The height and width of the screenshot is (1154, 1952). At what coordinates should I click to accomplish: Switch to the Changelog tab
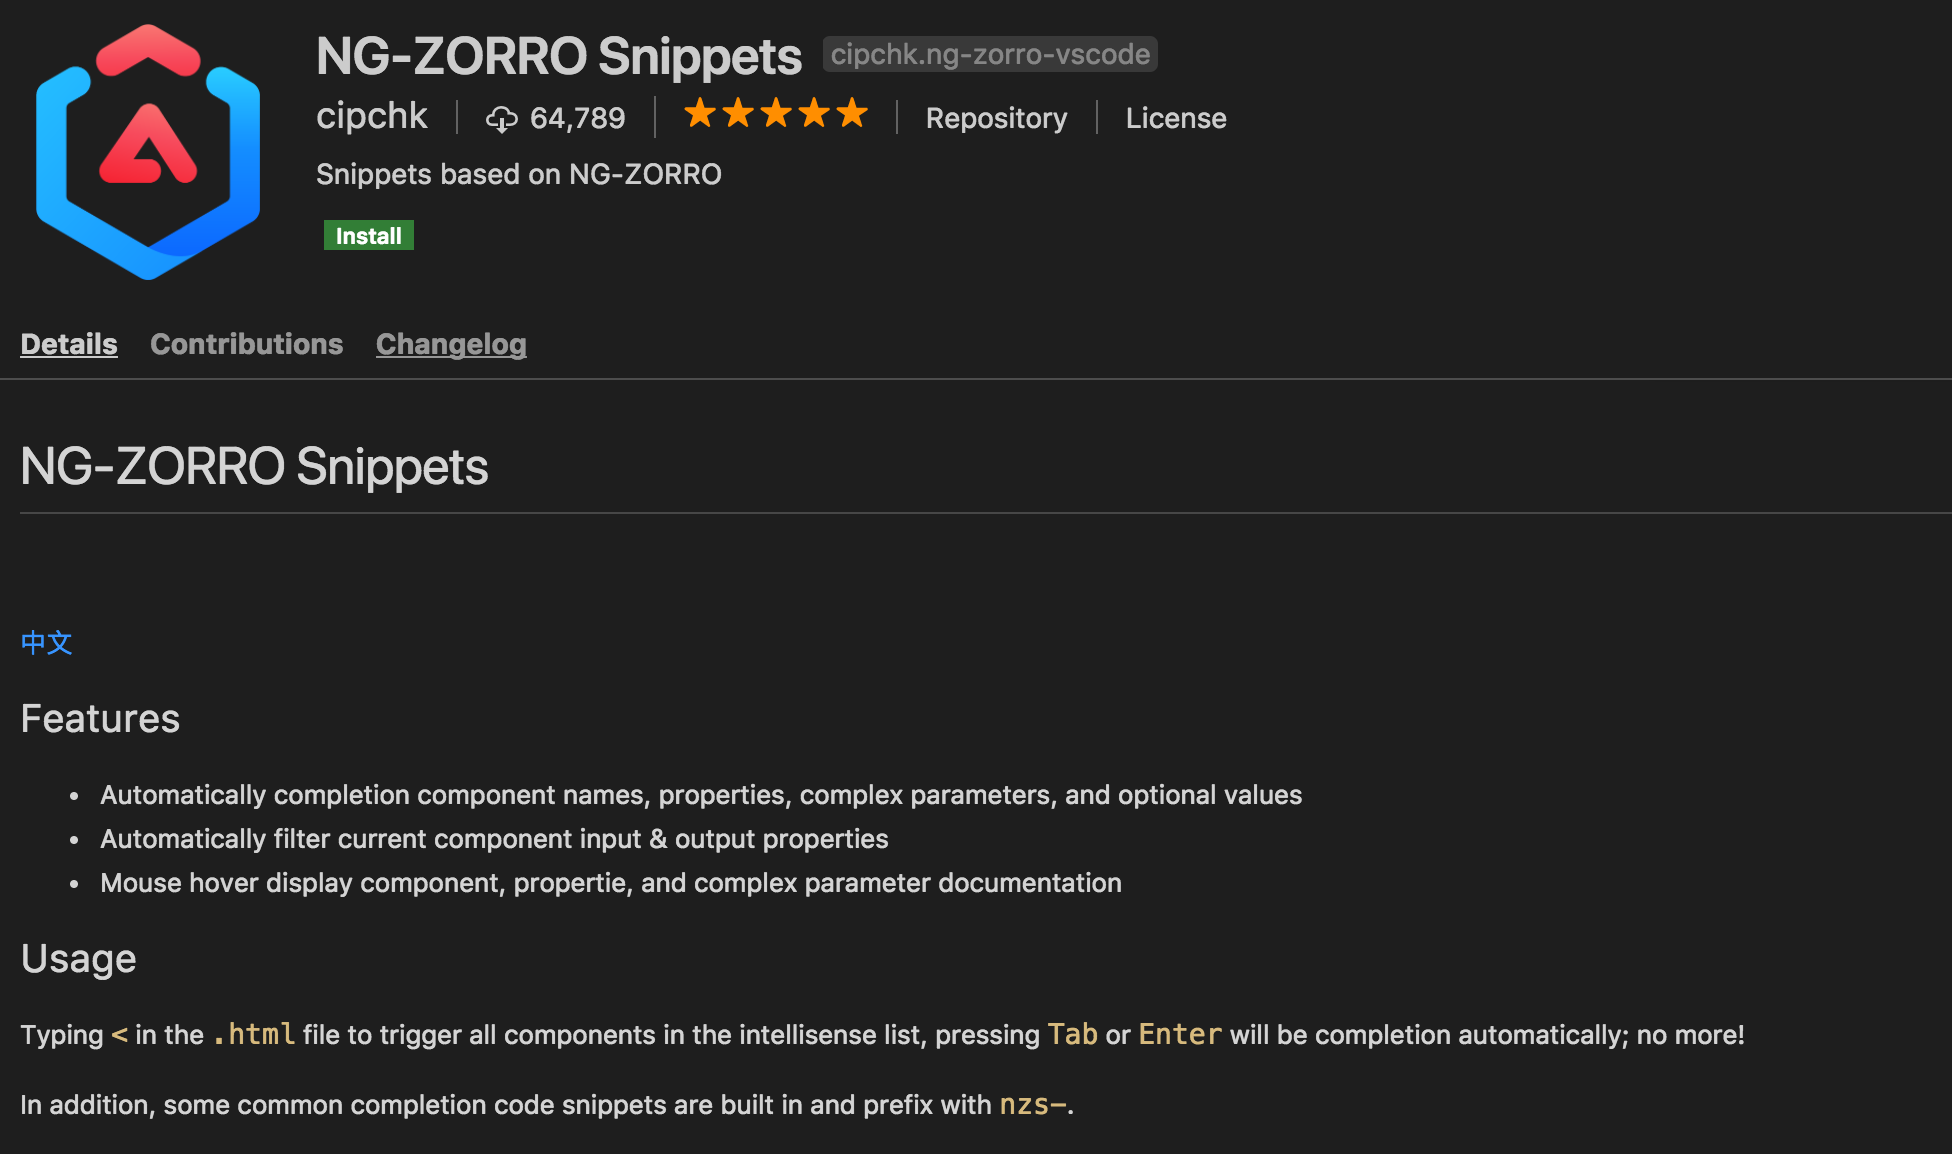coord(451,344)
